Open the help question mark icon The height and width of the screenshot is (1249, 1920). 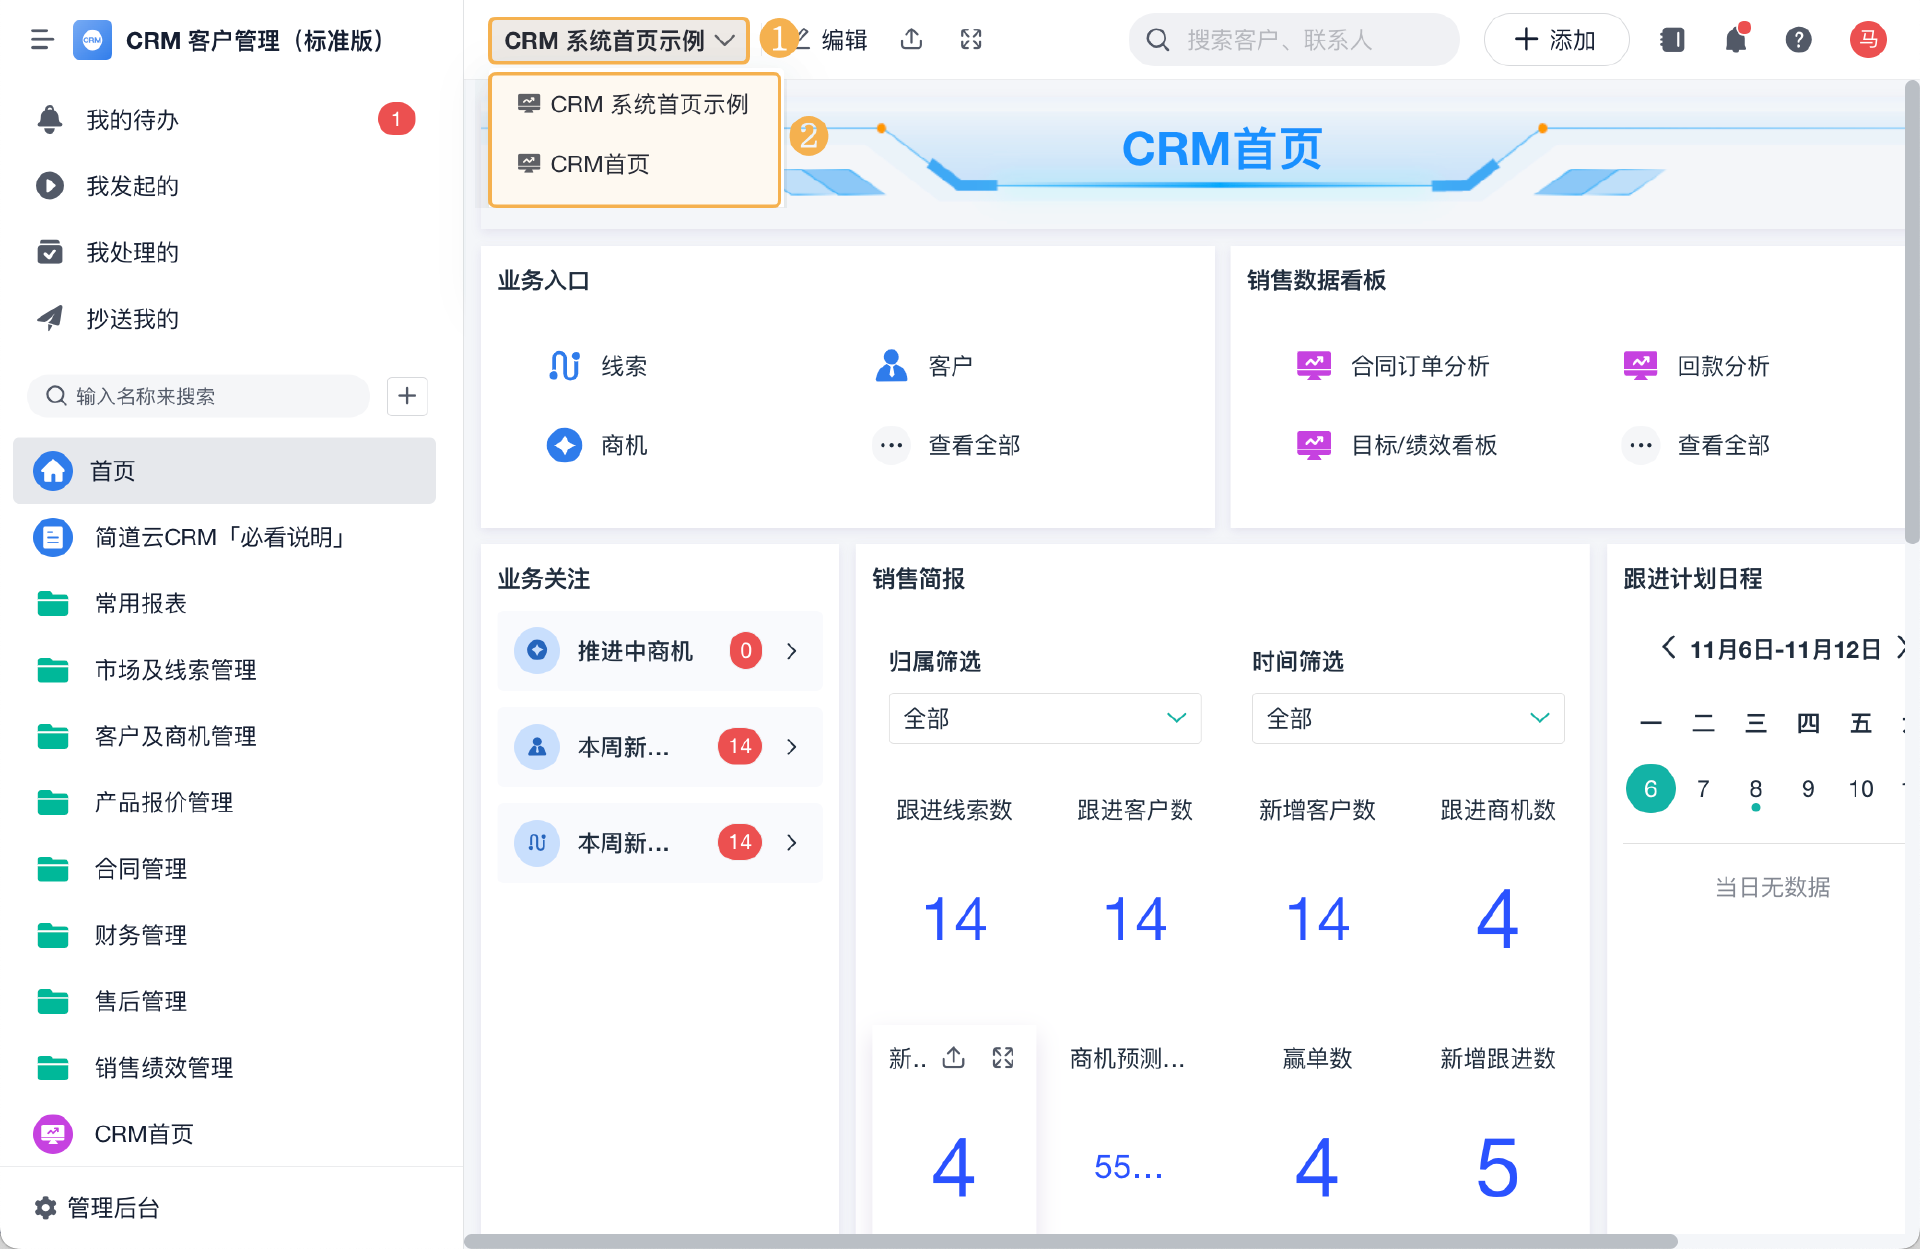1798,40
